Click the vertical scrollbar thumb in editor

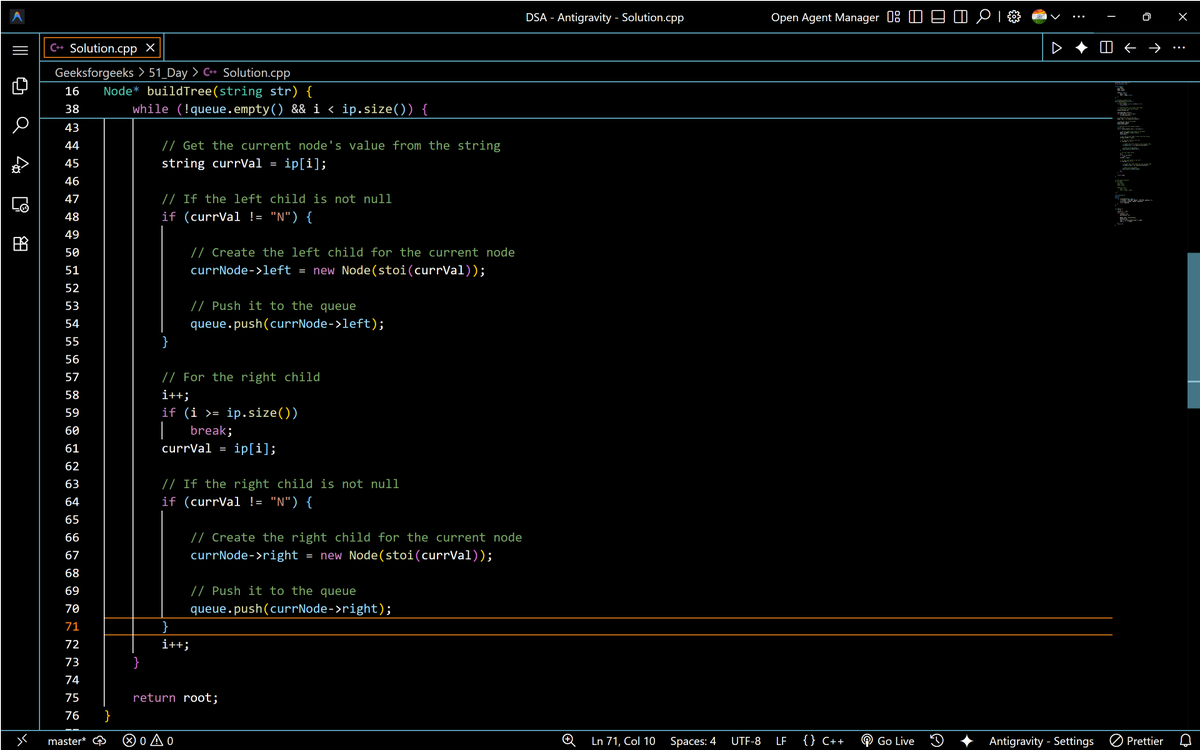point(1193,331)
